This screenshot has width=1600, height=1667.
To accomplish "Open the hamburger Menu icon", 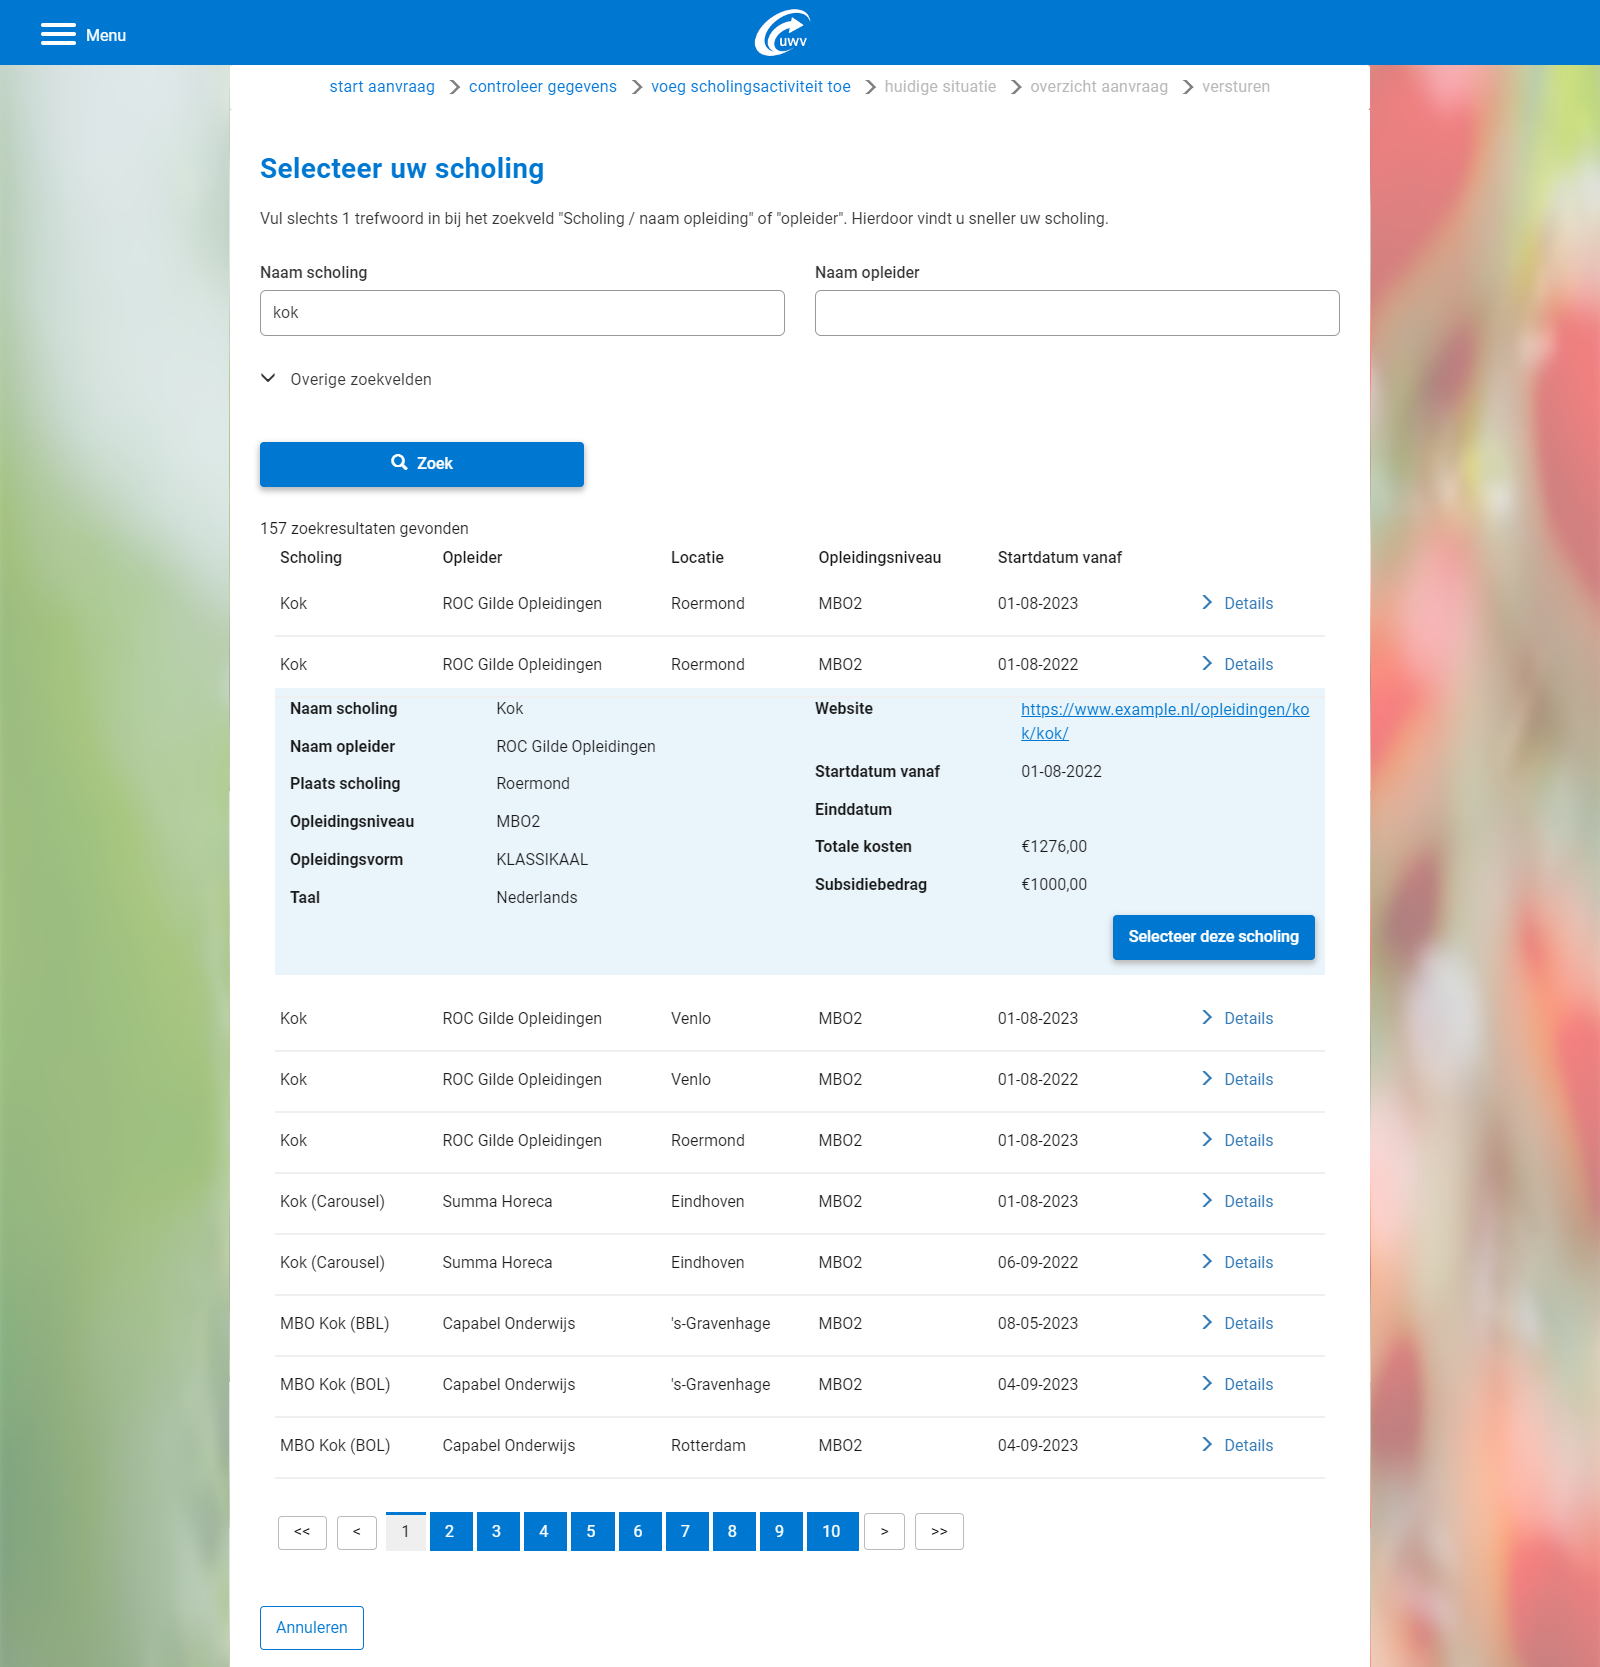I will coord(58,35).
